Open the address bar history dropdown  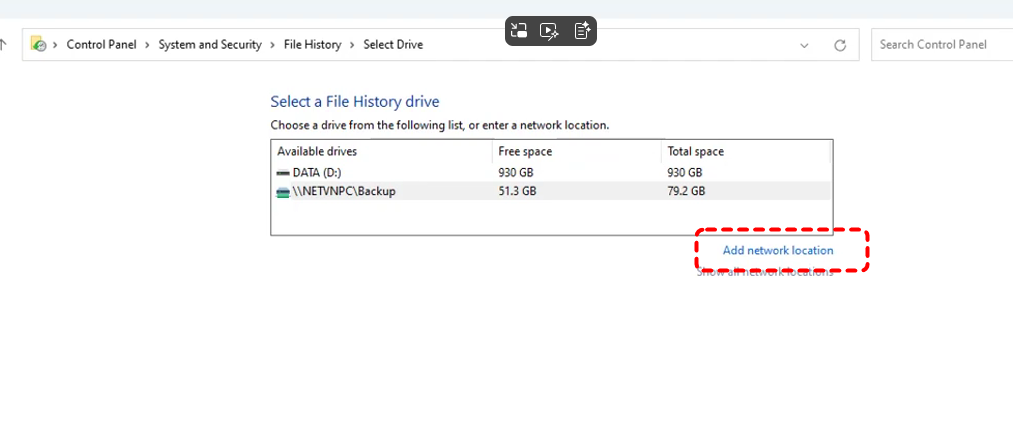pyautogui.click(x=805, y=45)
